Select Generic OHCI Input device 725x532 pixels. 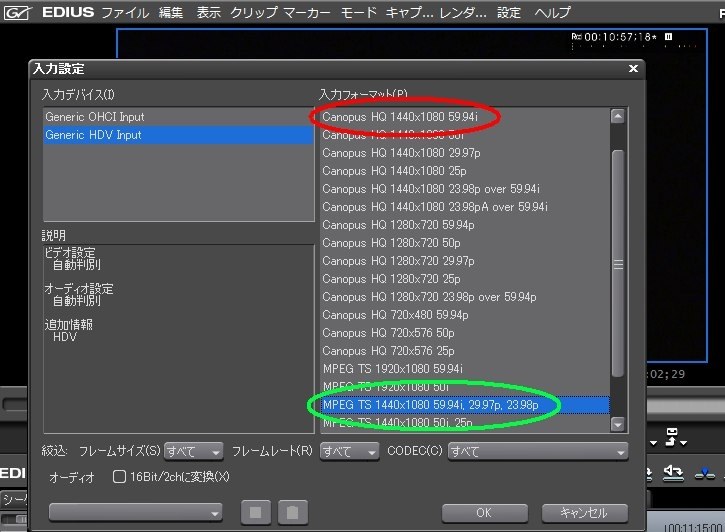click(x=178, y=116)
